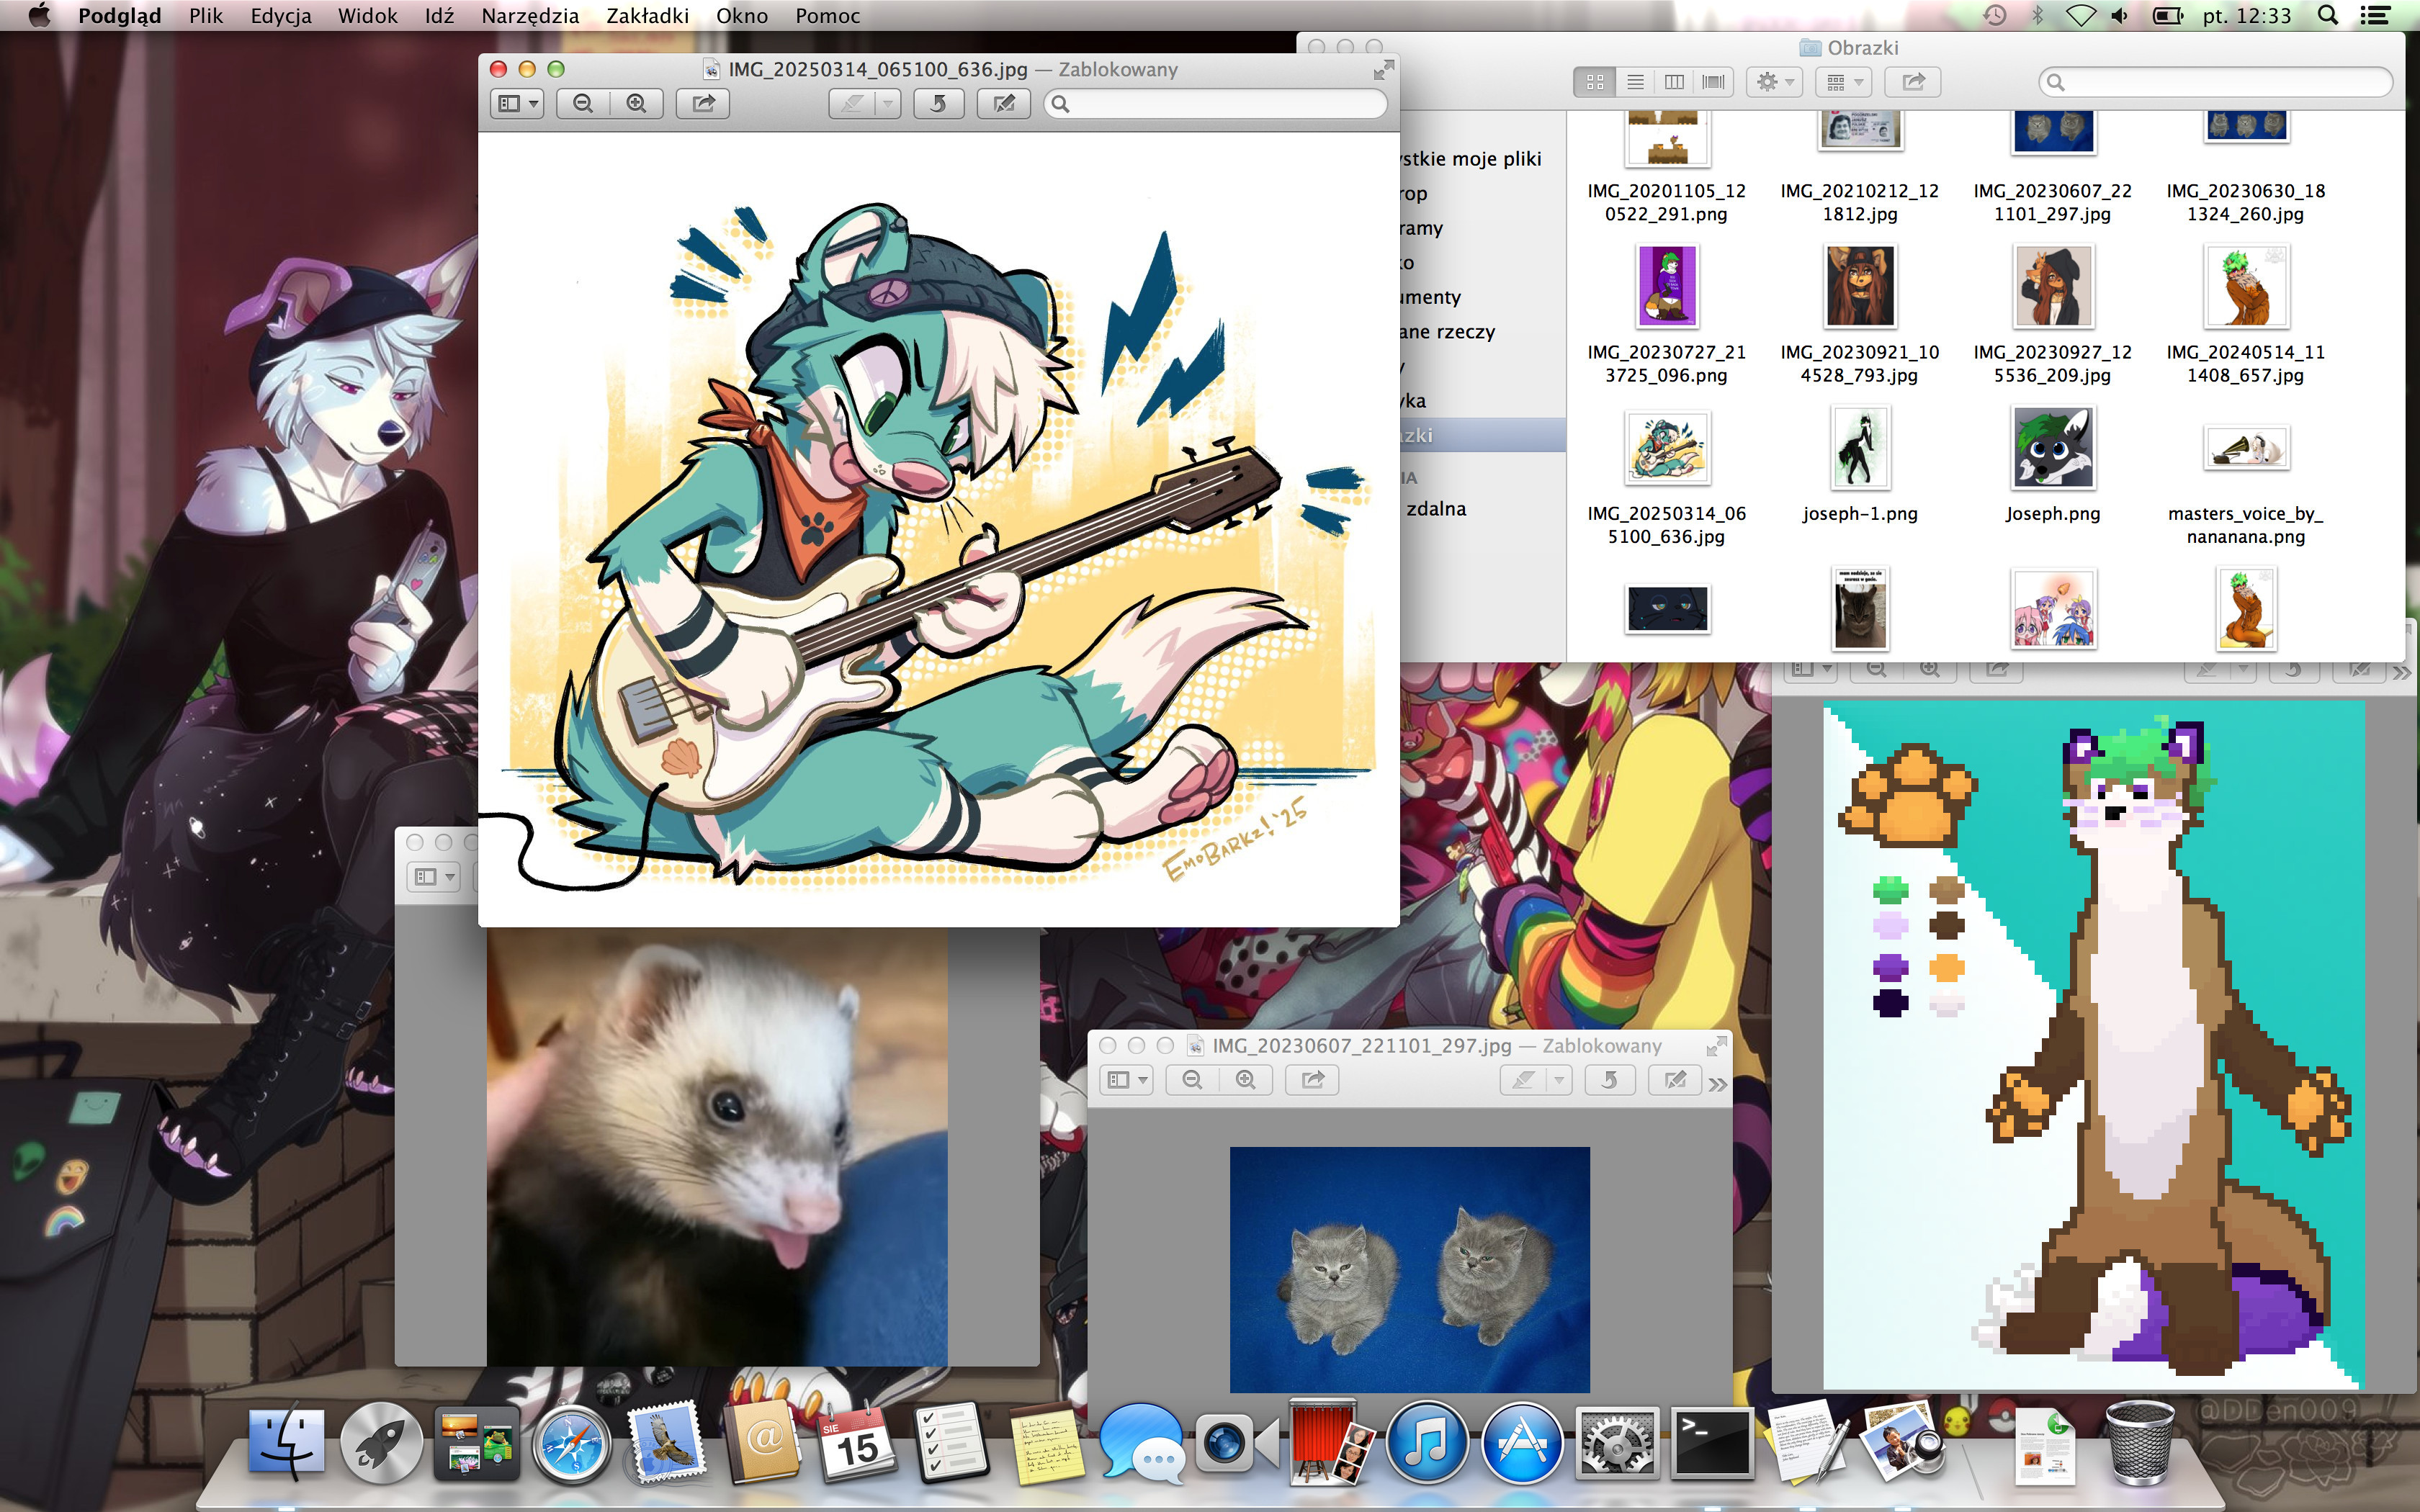Click the locked 'Zablokowany' title of IMG_20250314

pyautogui.click(x=1117, y=69)
